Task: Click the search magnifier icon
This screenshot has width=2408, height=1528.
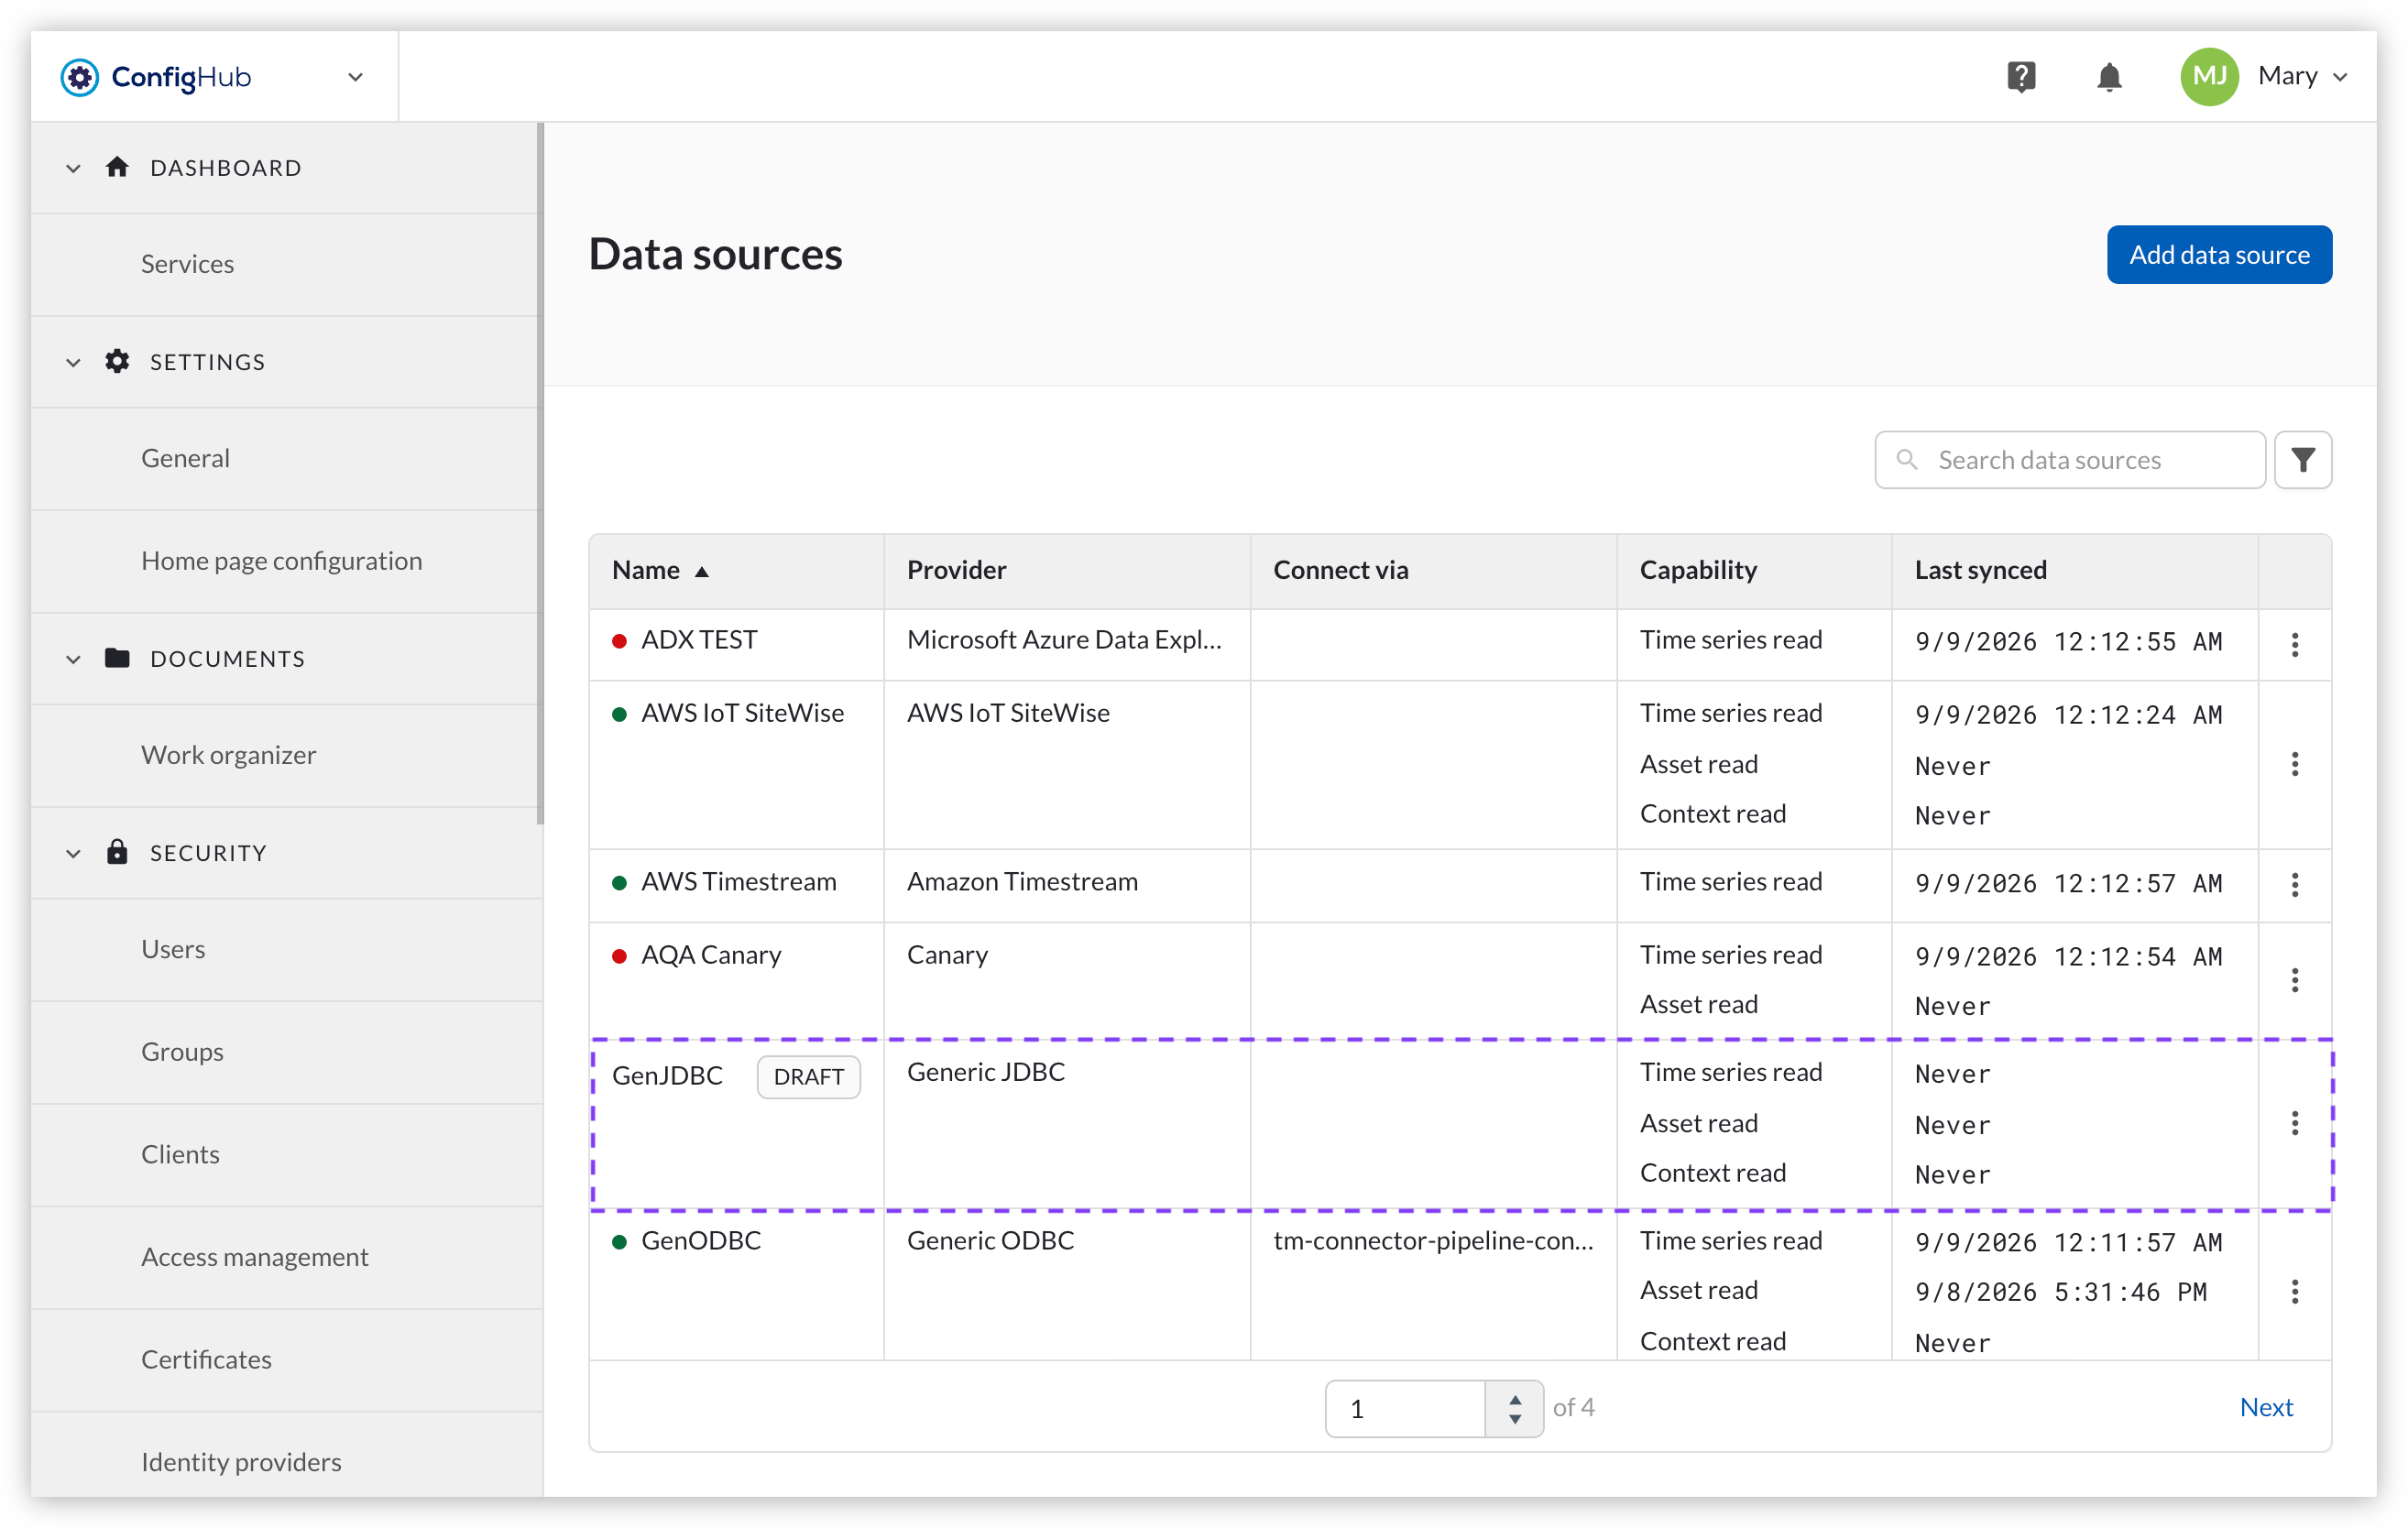Action: (1907, 459)
